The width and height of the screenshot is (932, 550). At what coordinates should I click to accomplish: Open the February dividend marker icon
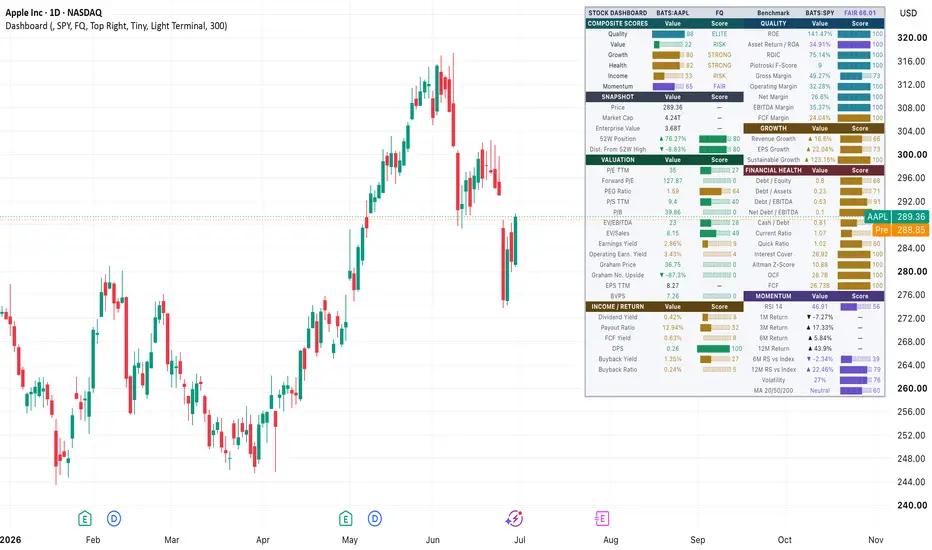pos(114,518)
